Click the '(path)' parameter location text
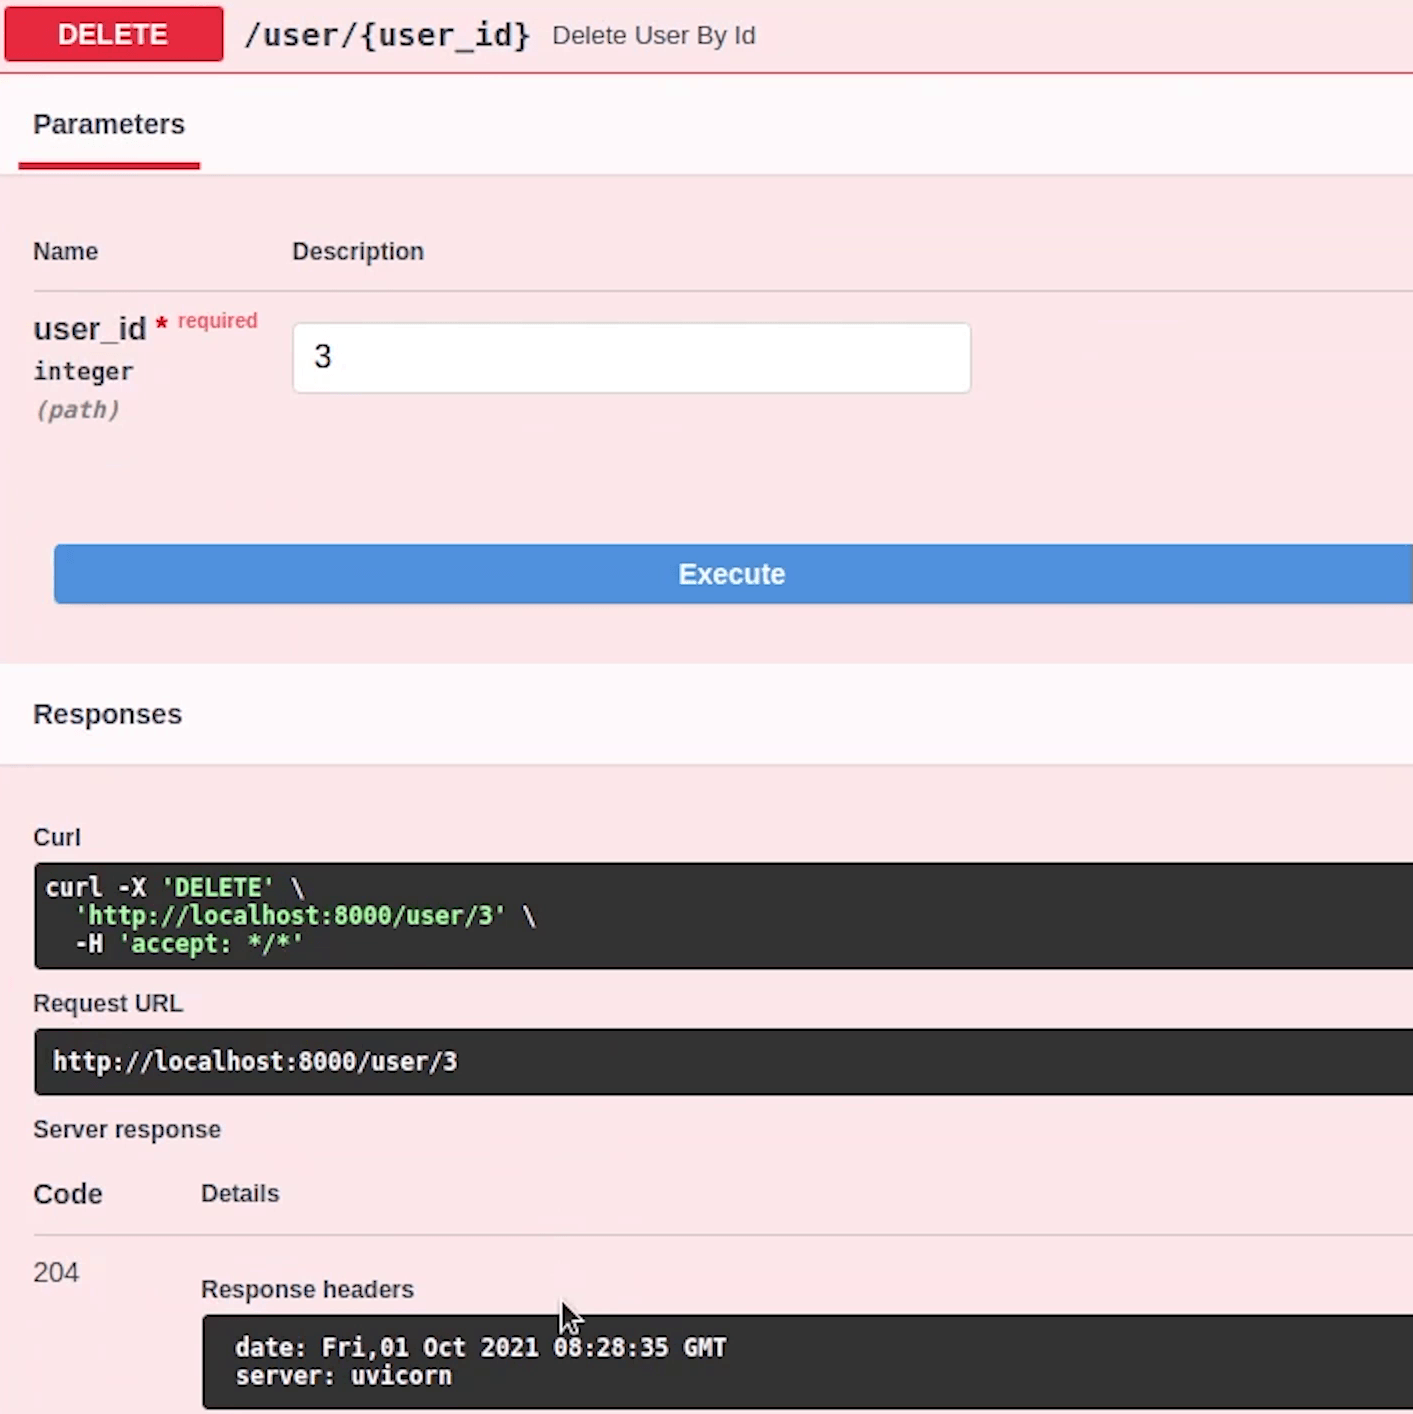Viewport: 1413px width, 1414px height. [x=77, y=410]
